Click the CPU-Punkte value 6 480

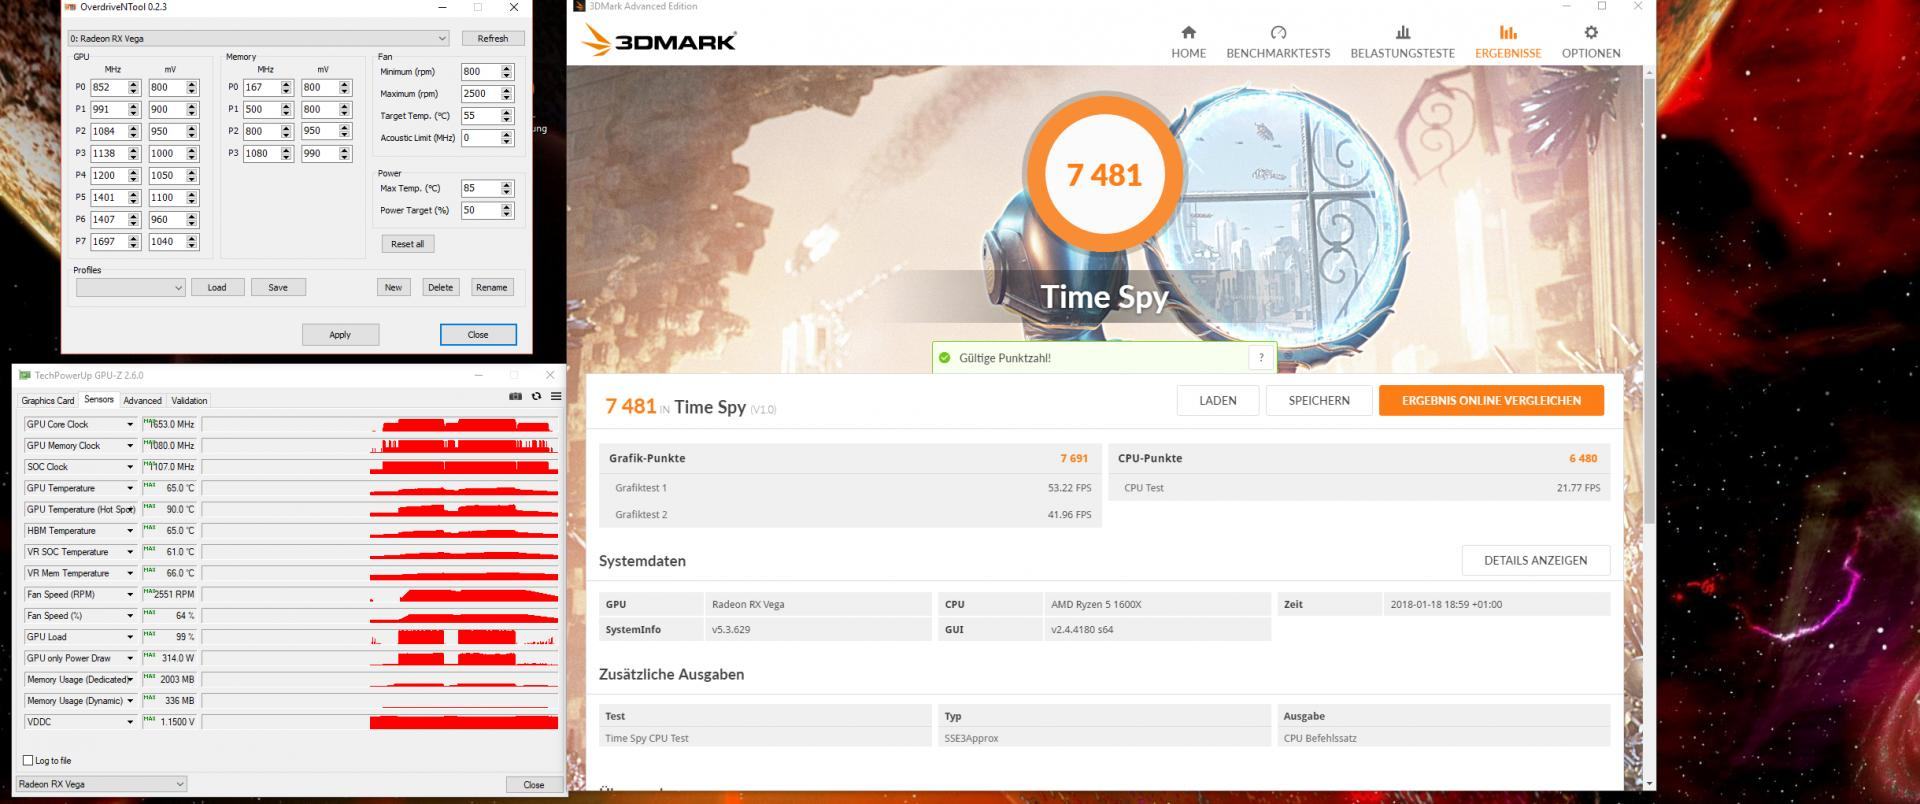(x=1583, y=458)
